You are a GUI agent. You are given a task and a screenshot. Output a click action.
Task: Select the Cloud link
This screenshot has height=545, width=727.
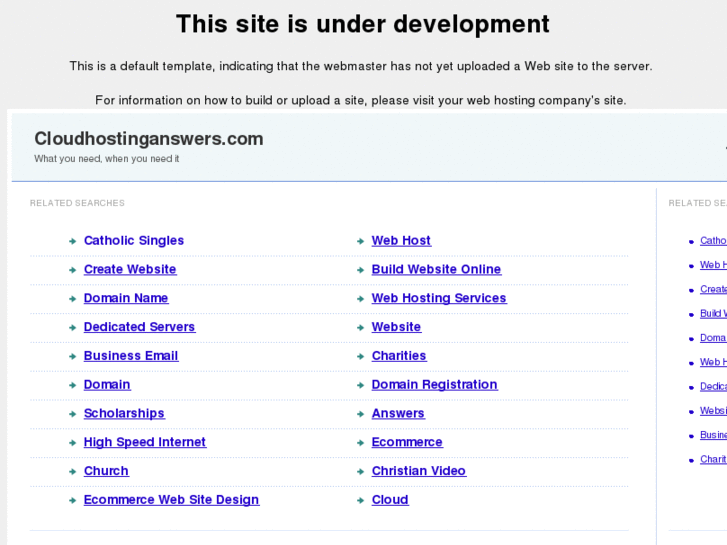[390, 500]
